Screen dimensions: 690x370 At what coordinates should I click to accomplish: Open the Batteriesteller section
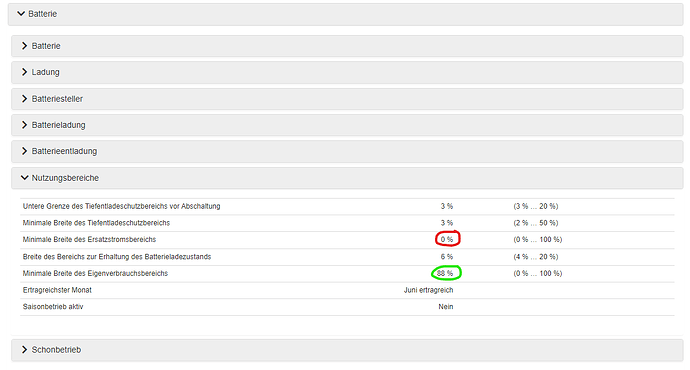(x=347, y=99)
